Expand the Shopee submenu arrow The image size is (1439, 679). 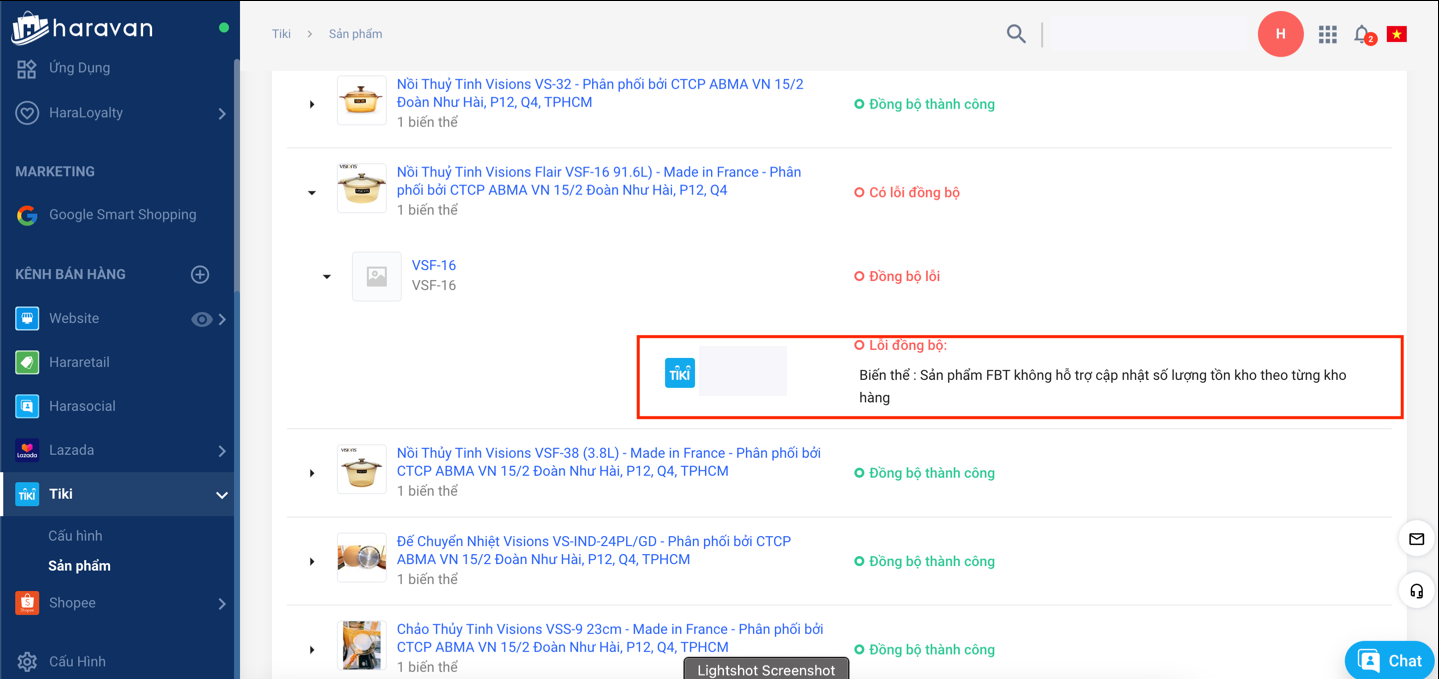[222, 604]
